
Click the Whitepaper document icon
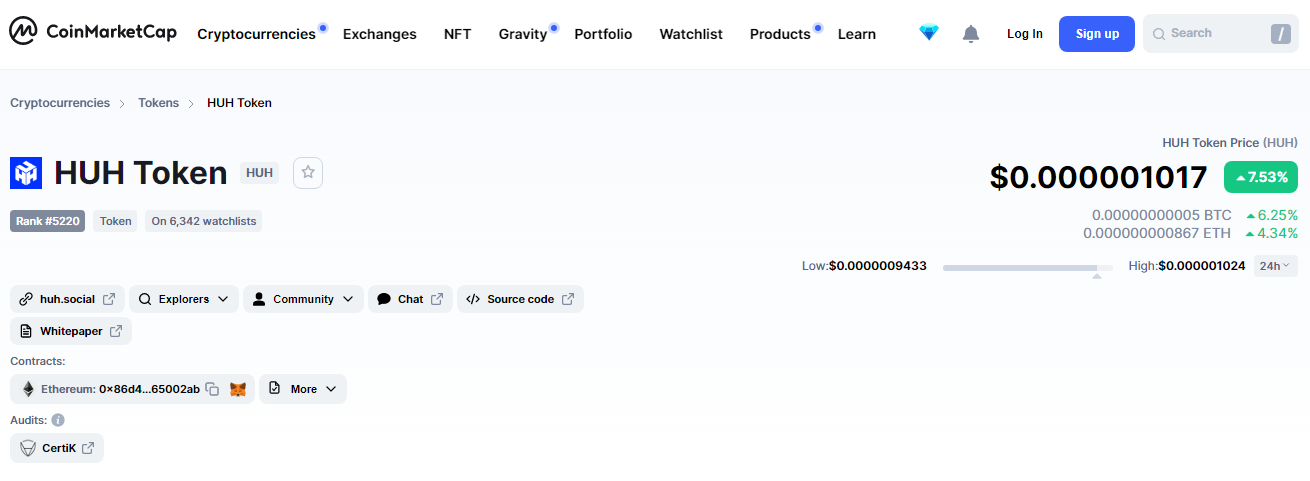tap(27, 331)
